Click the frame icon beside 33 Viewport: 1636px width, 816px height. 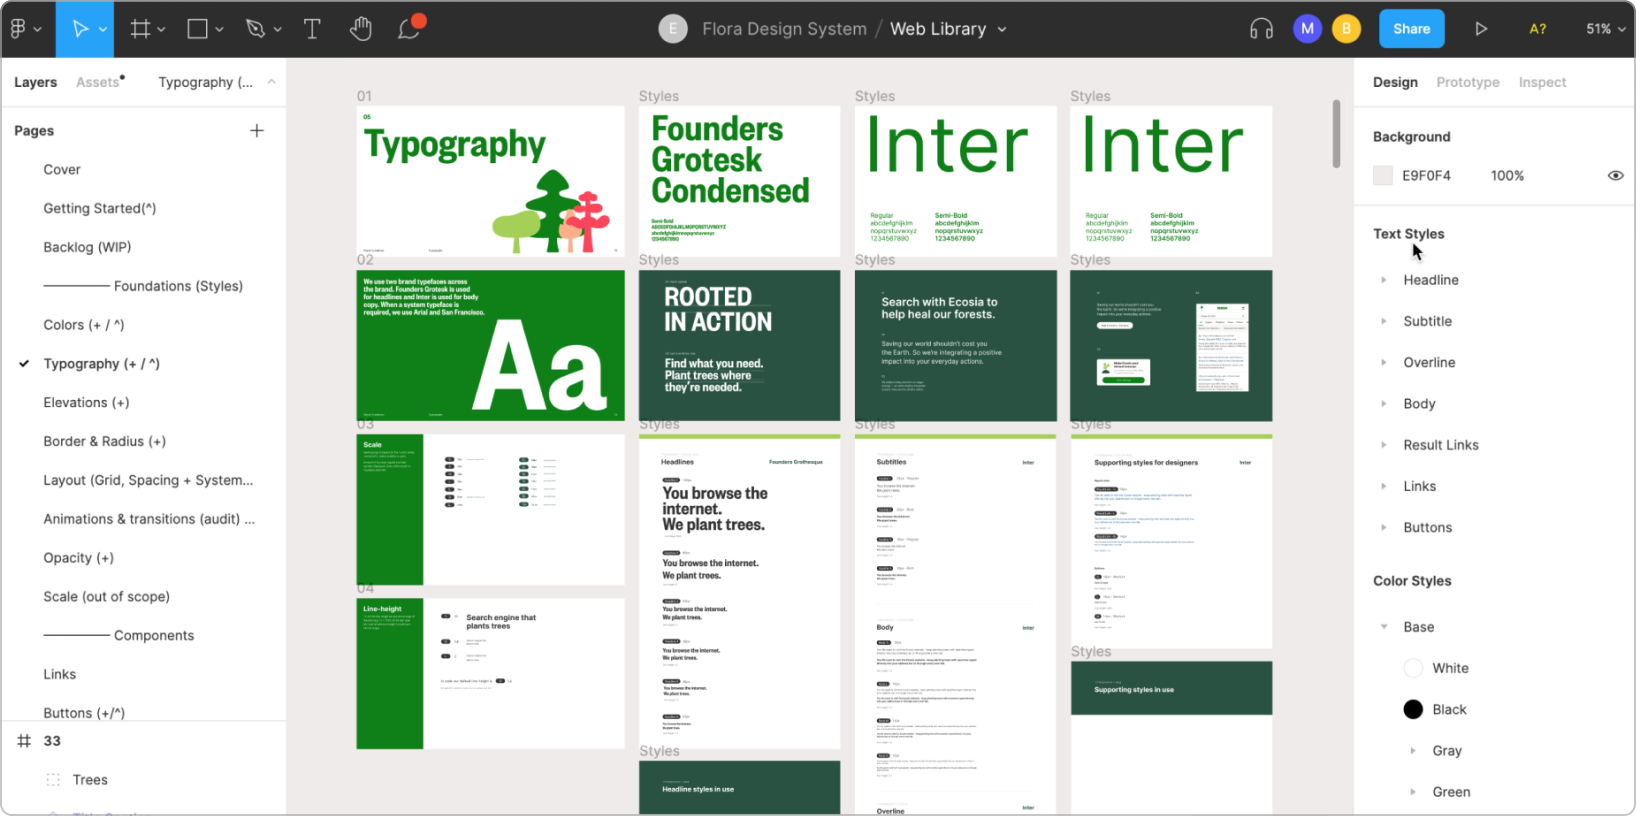click(25, 741)
